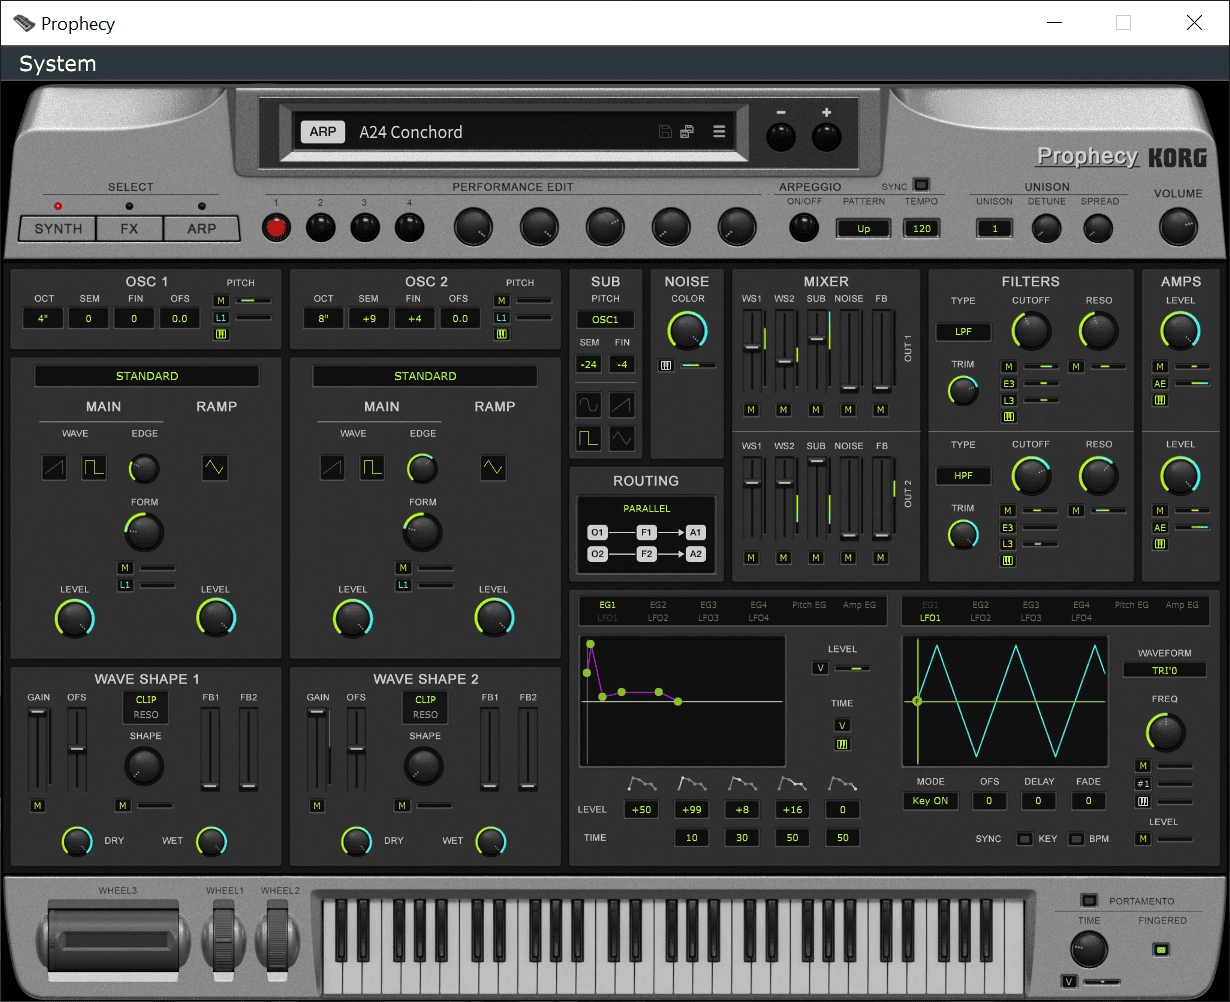
Task: Click the save-as multiple floppy icon
Action: point(687,132)
